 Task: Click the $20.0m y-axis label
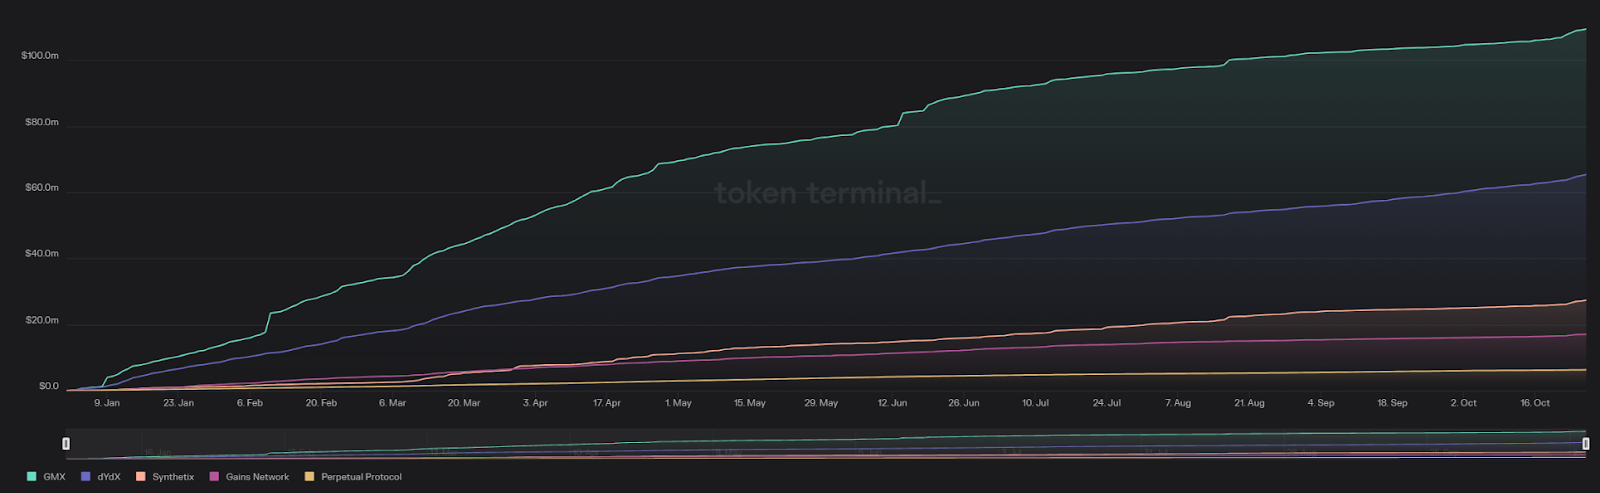42,321
